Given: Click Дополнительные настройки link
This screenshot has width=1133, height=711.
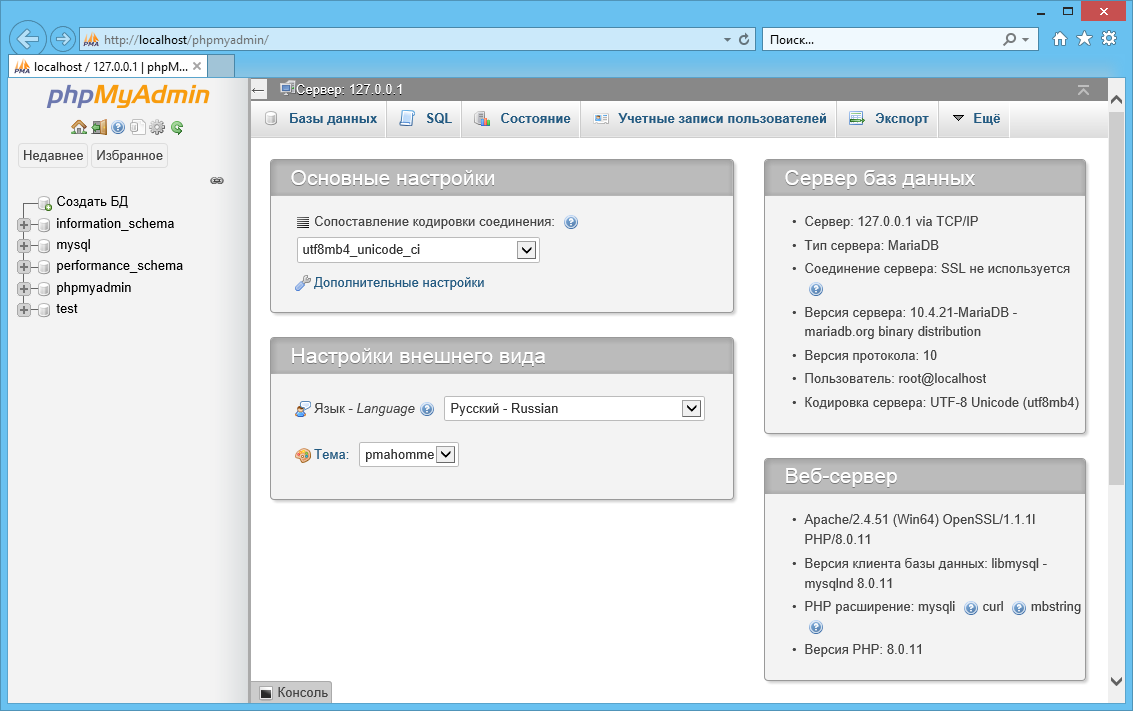Looking at the screenshot, I should [399, 283].
